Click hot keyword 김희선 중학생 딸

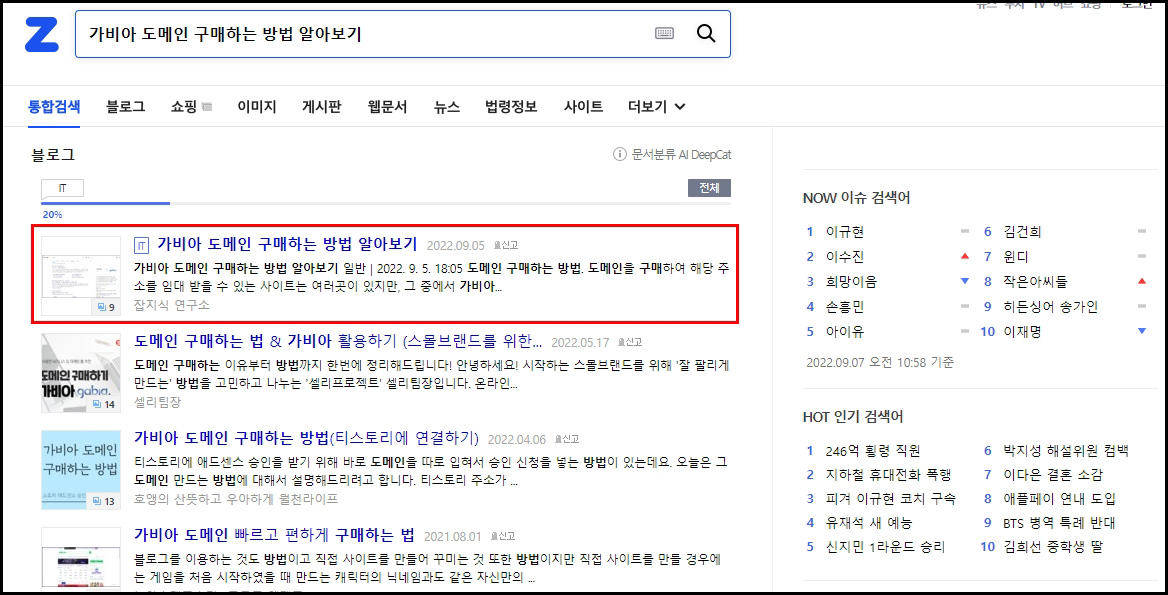[1053, 547]
